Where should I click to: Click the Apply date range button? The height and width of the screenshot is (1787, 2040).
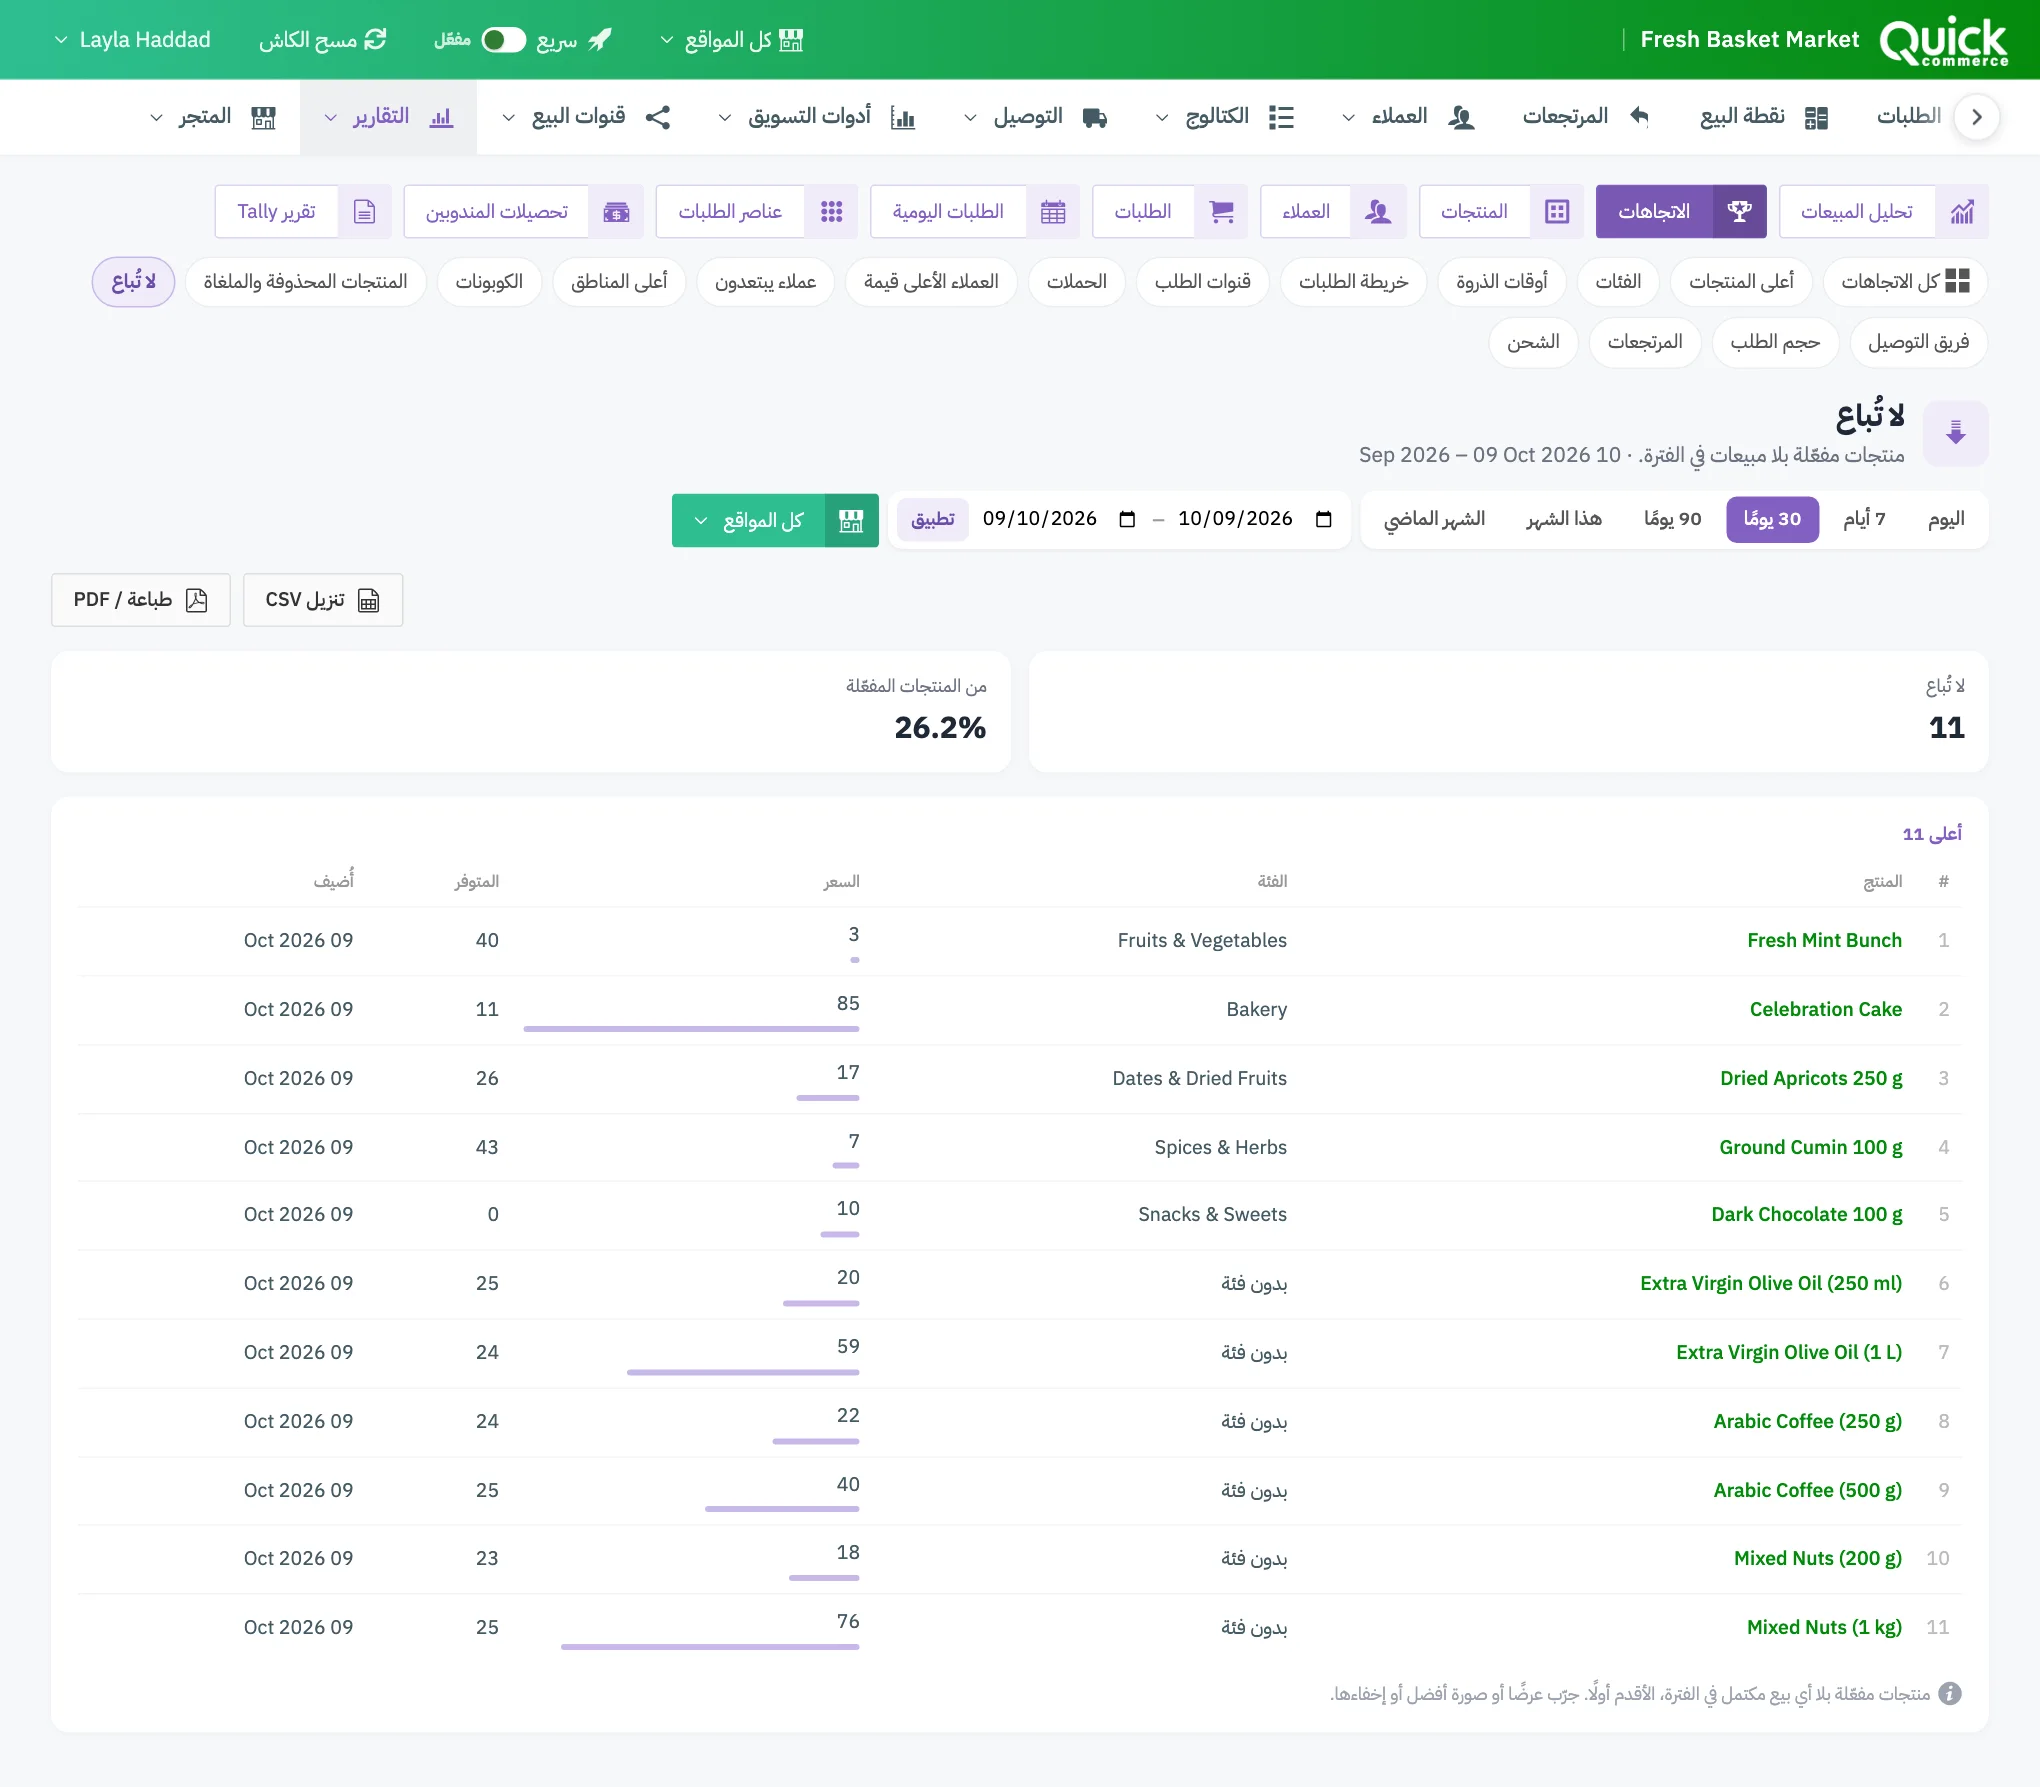tap(933, 519)
